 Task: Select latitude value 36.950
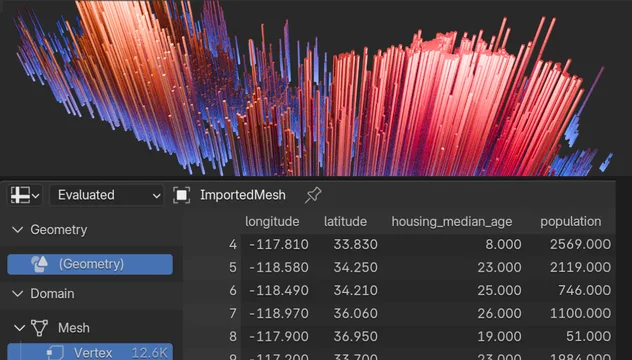click(356, 336)
